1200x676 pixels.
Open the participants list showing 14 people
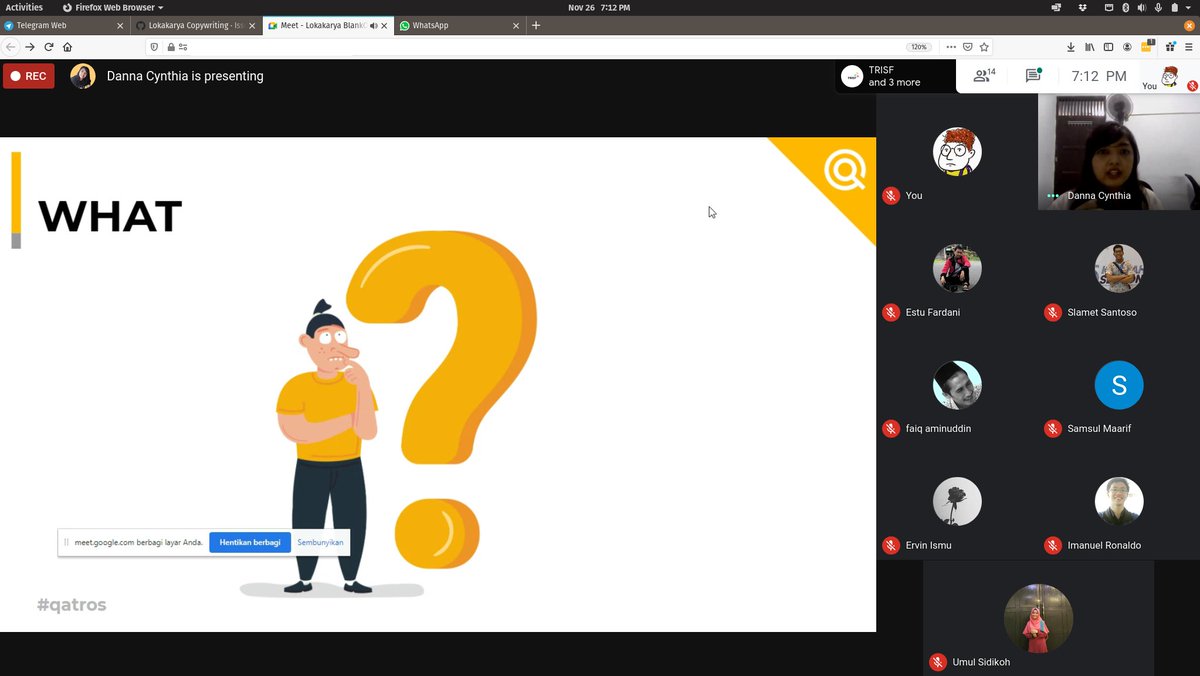[985, 76]
